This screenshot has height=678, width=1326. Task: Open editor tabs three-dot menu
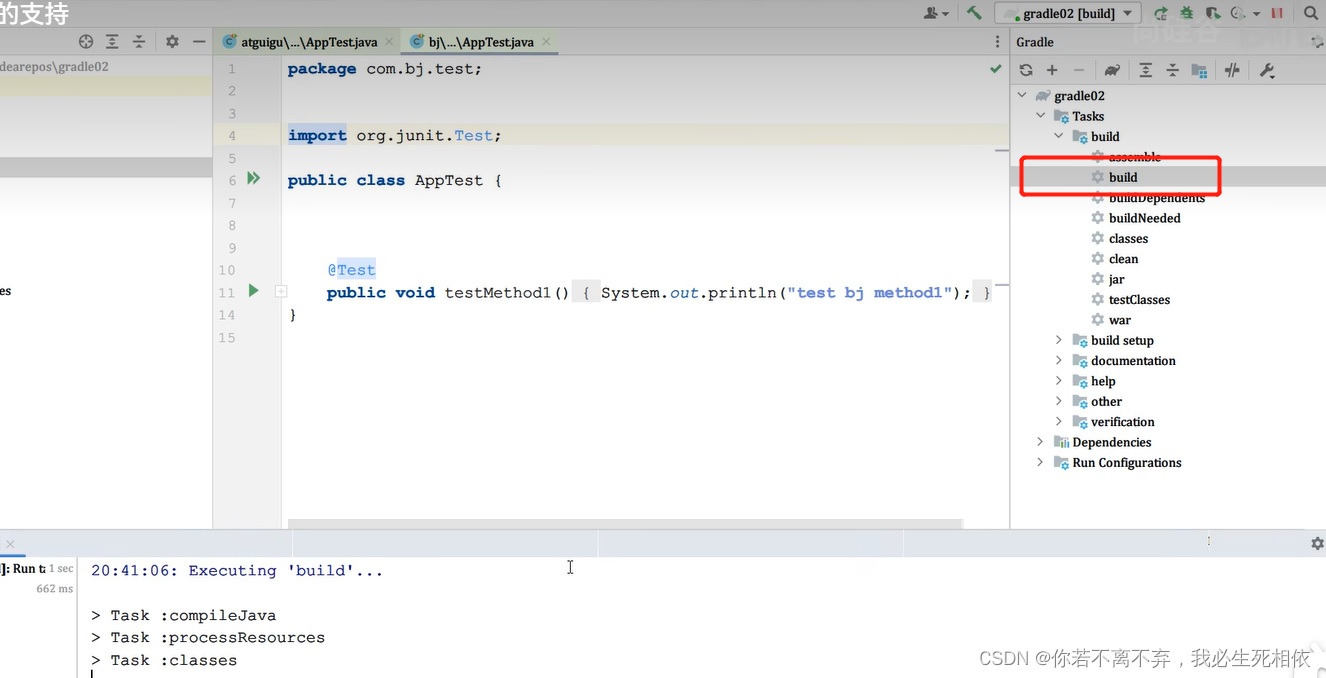[997, 42]
